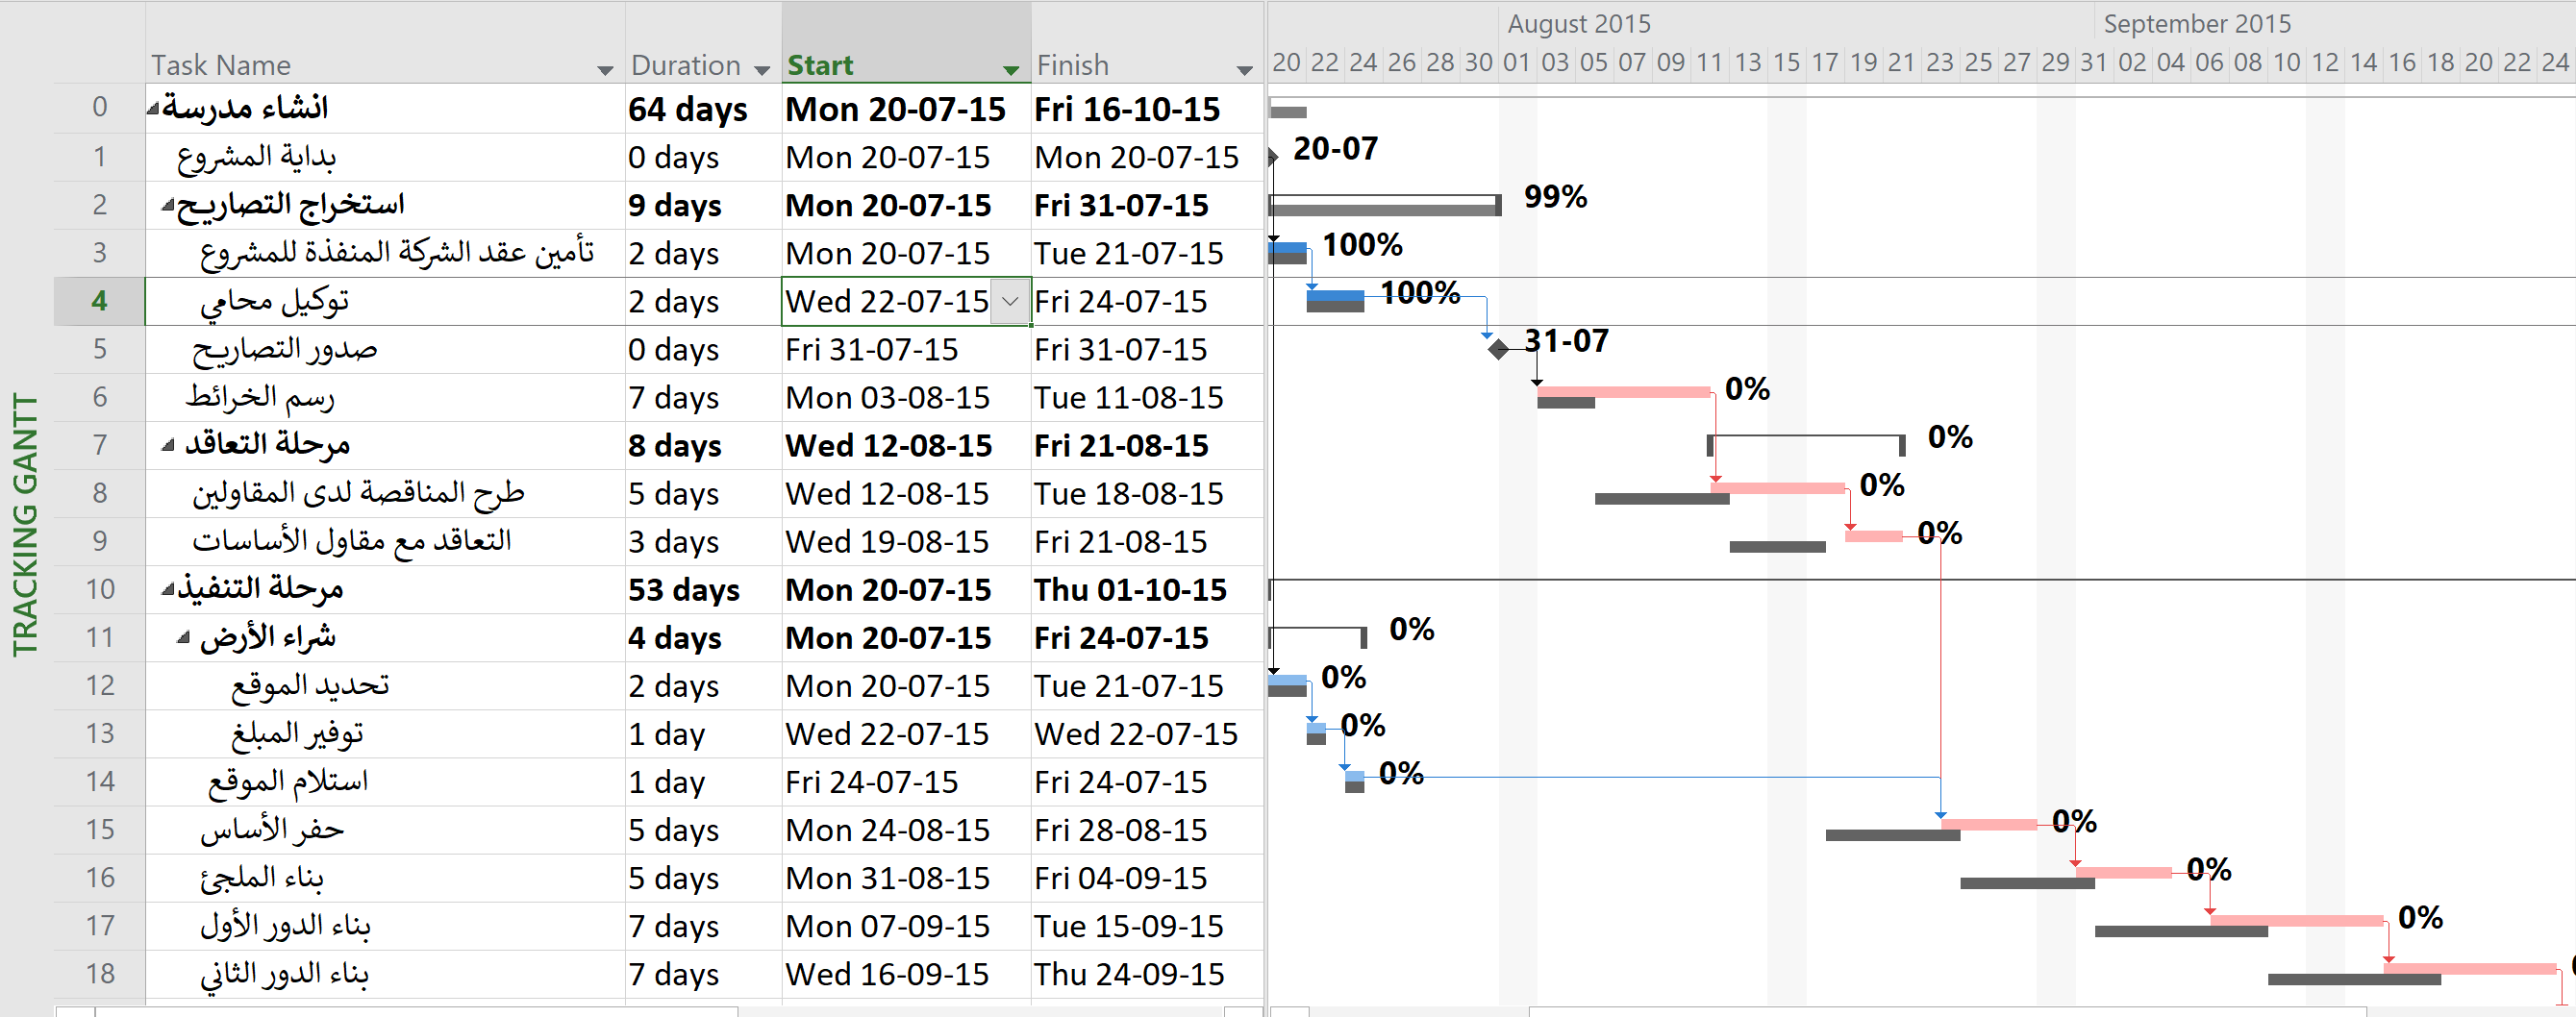Image resolution: width=2576 pixels, height=1017 pixels.
Task: Collapse the شراء الأرض subtask group
Action: click(184, 637)
